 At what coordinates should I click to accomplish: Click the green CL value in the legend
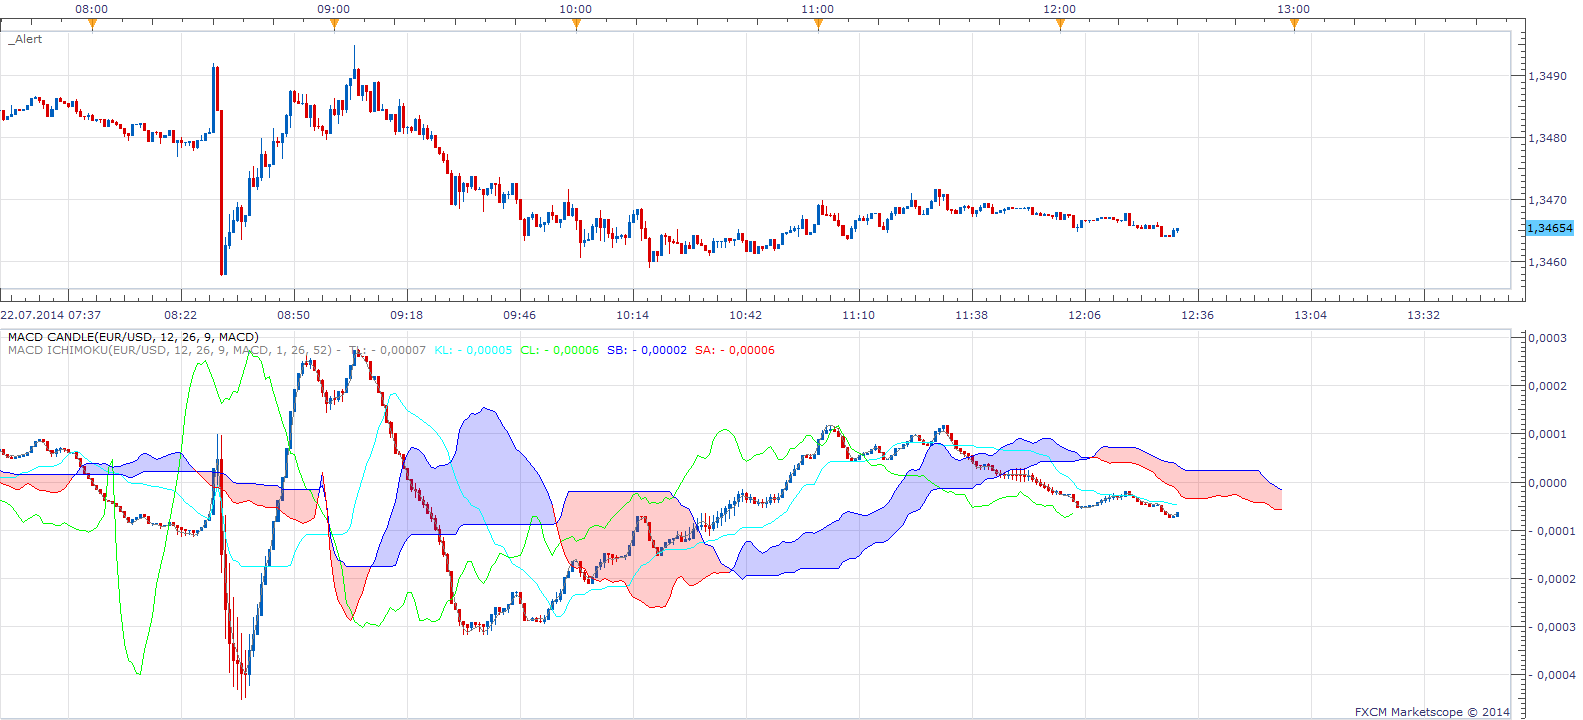(x=559, y=350)
